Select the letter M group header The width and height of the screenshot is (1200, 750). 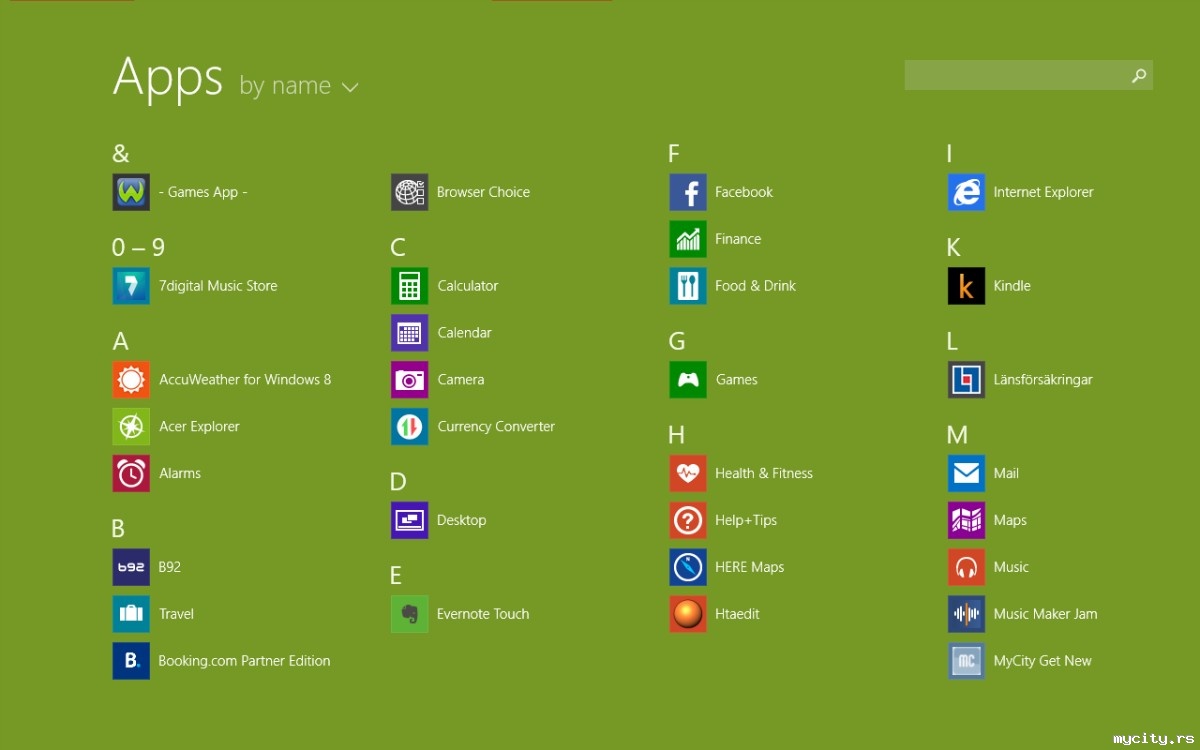[957, 435]
